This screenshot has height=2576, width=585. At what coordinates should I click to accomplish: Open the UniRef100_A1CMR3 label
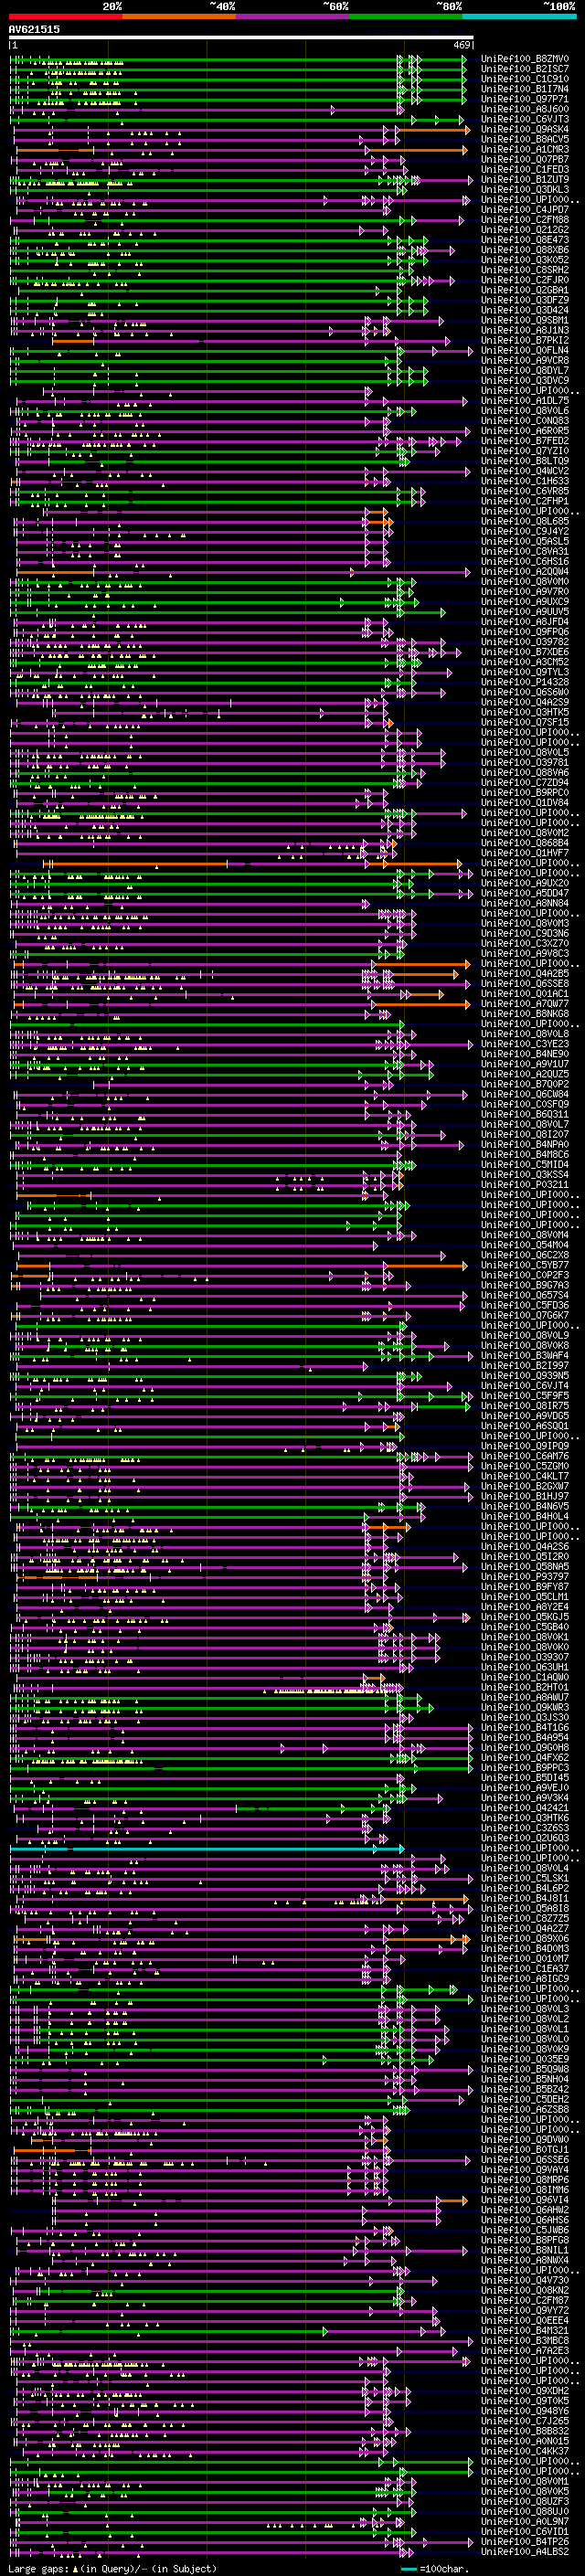(524, 149)
